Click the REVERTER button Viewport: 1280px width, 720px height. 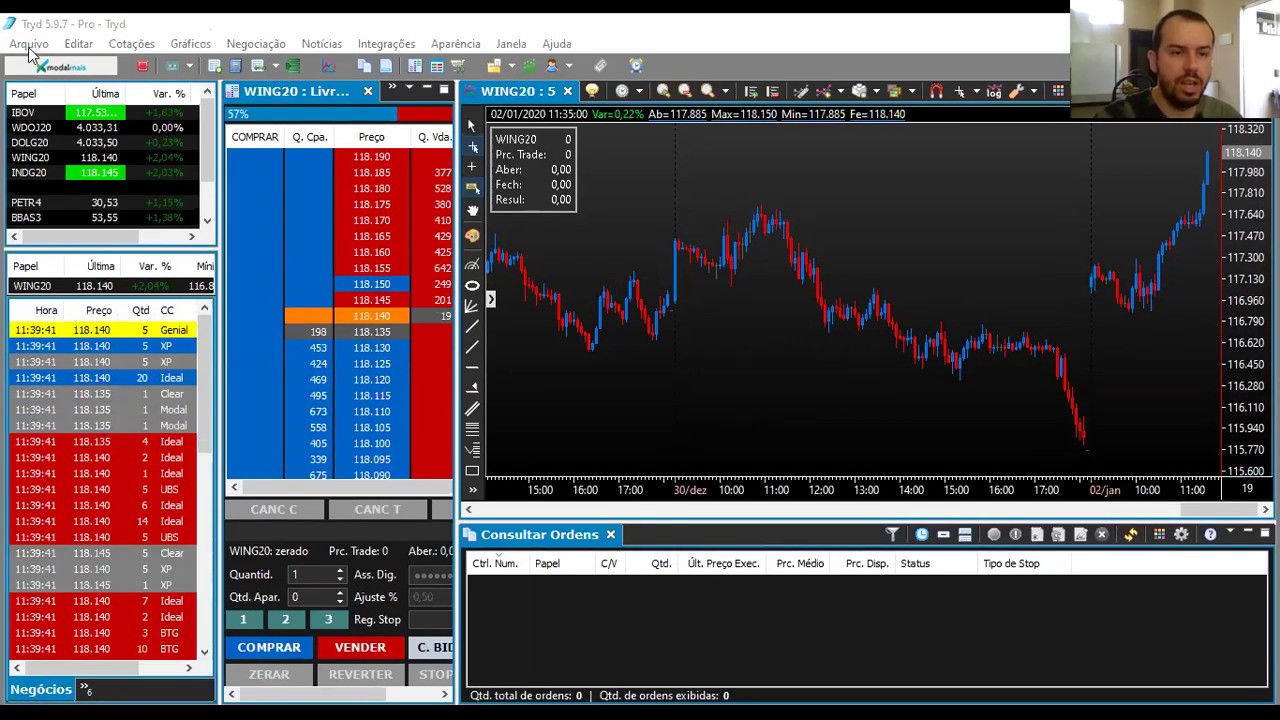tap(360, 674)
